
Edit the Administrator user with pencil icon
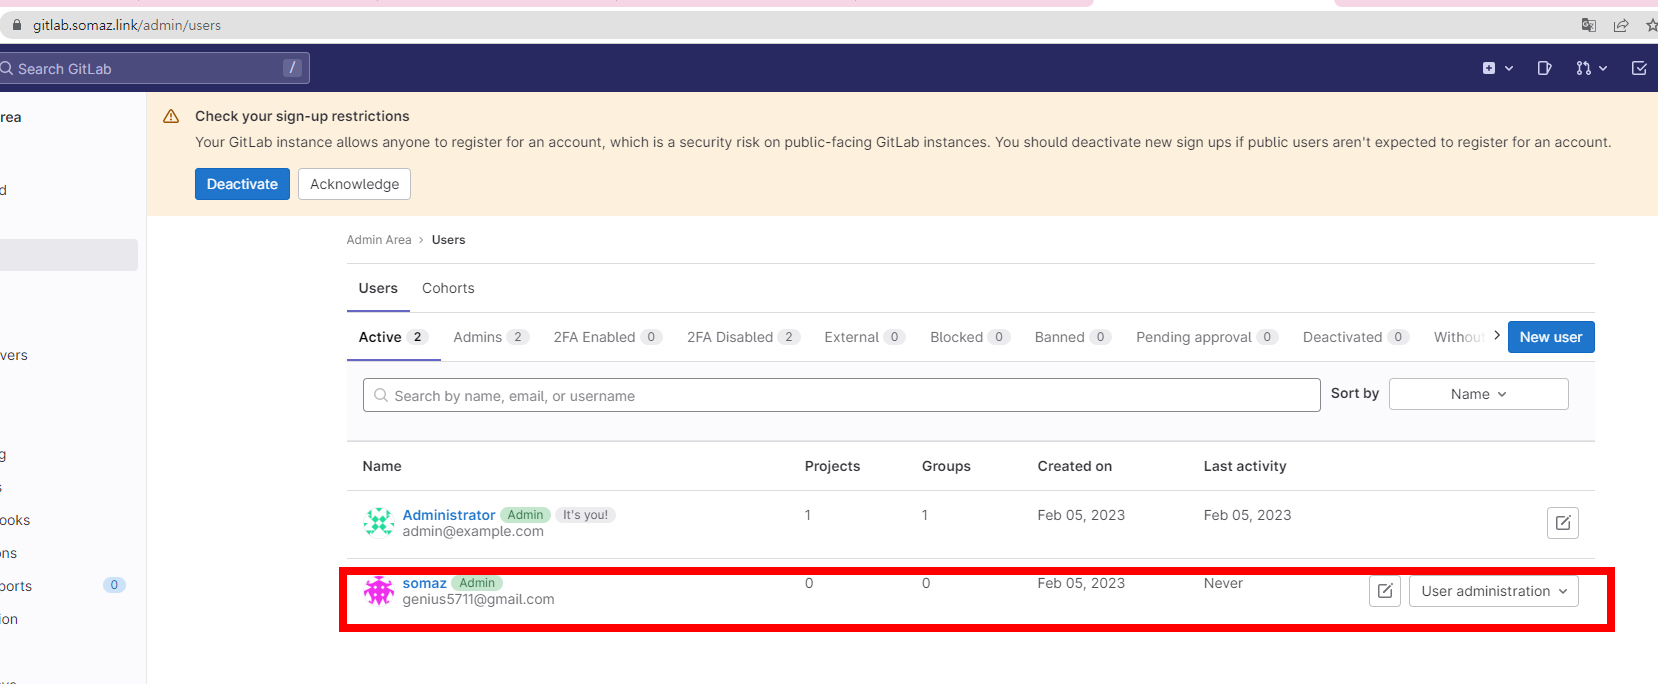tap(1562, 523)
